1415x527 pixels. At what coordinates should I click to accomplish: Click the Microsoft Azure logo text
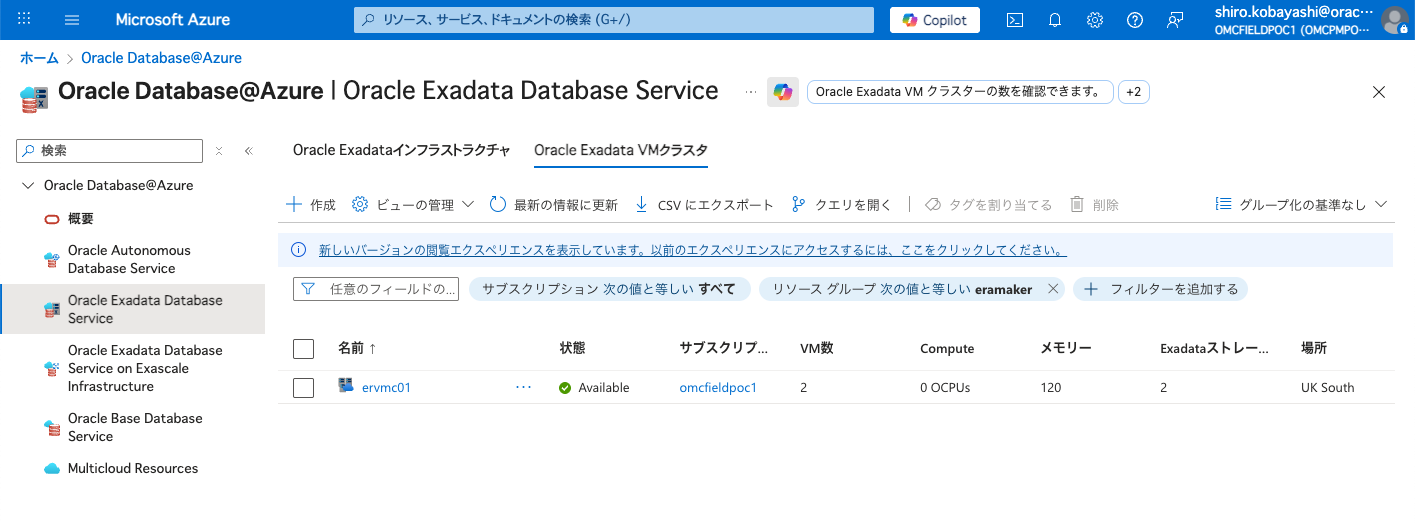tap(172, 20)
